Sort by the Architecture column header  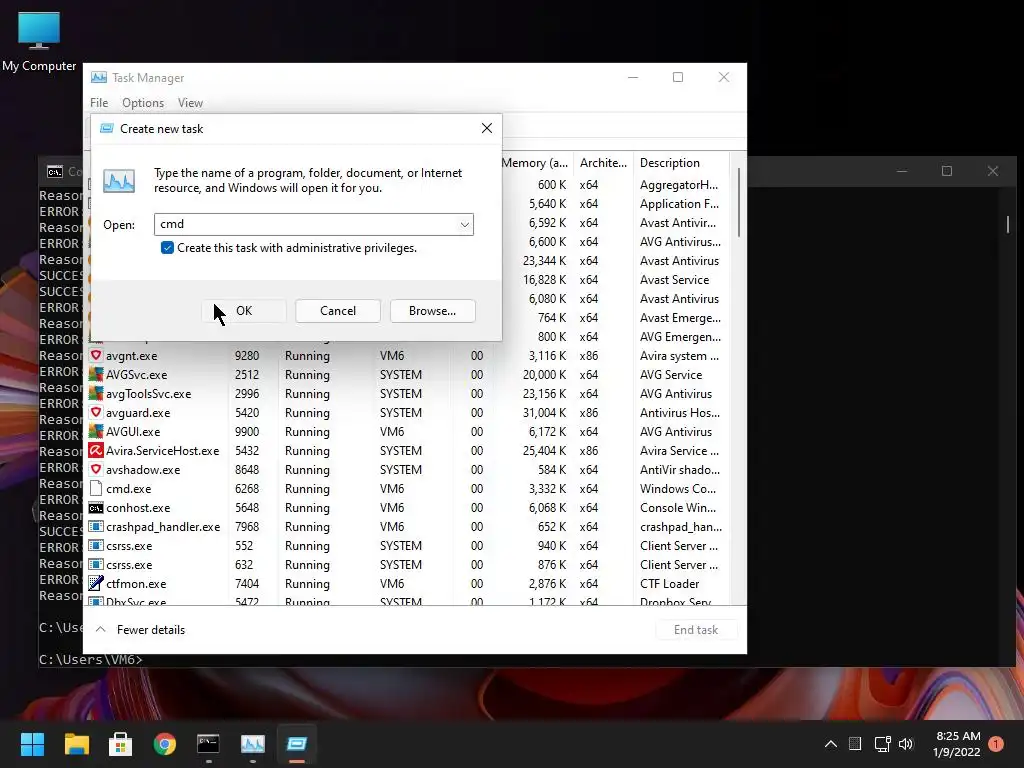[603, 163]
